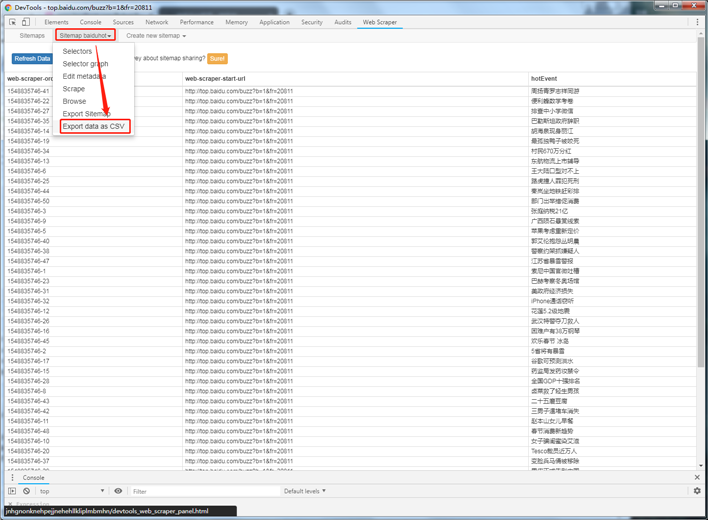Choose Selector graph menu entry
Image resolution: width=708 pixels, height=520 pixels.
coord(85,64)
